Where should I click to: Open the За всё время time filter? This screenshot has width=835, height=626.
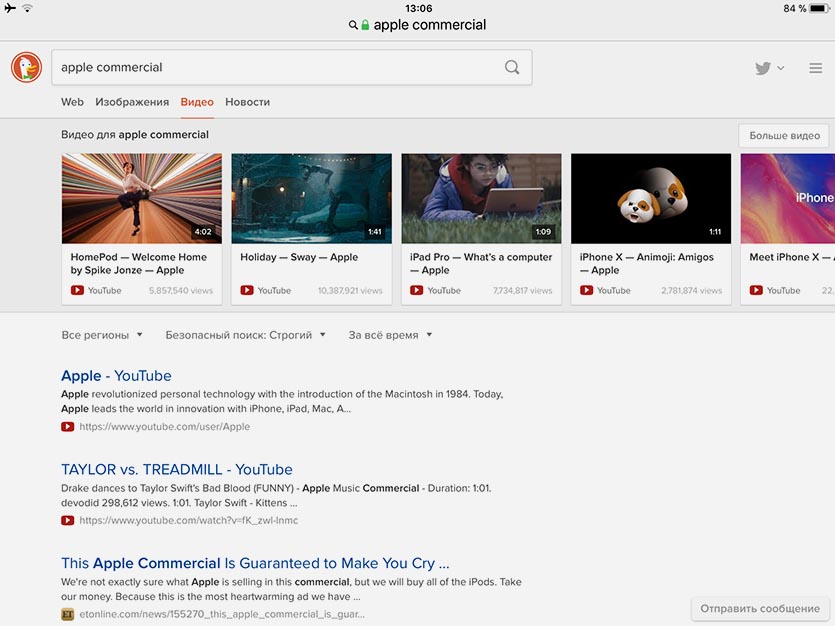click(390, 335)
